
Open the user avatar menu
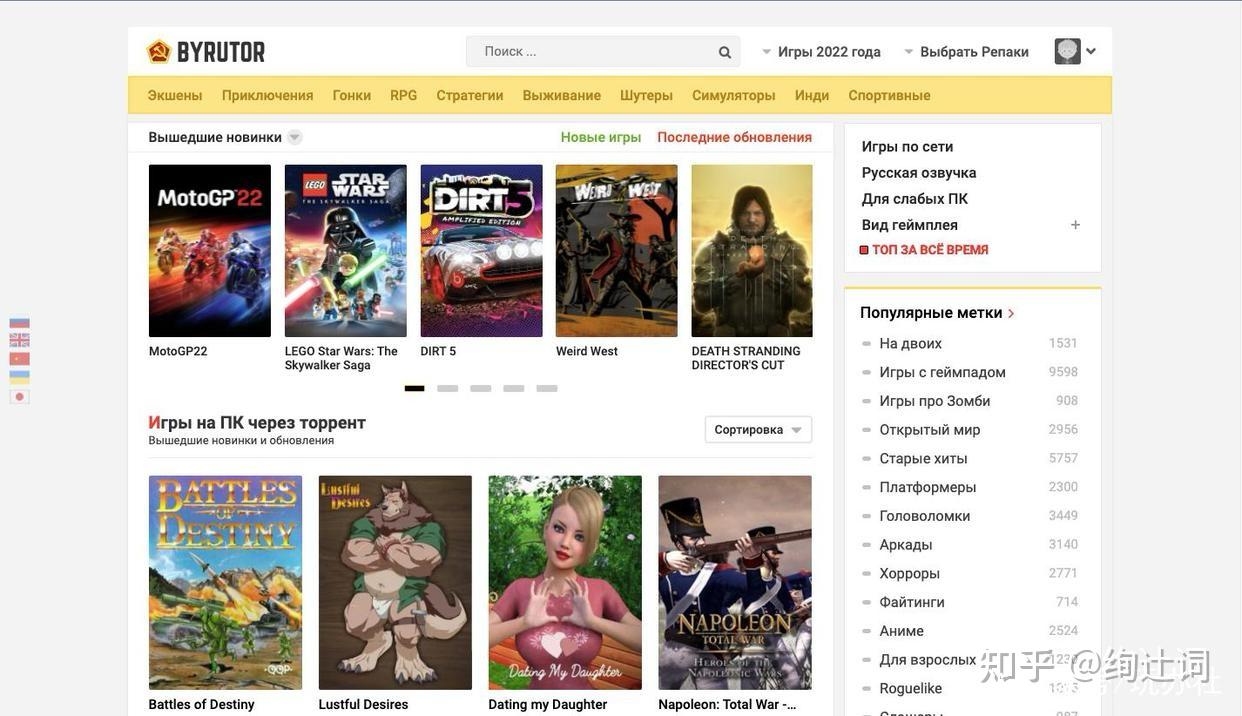(x=1068, y=51)
